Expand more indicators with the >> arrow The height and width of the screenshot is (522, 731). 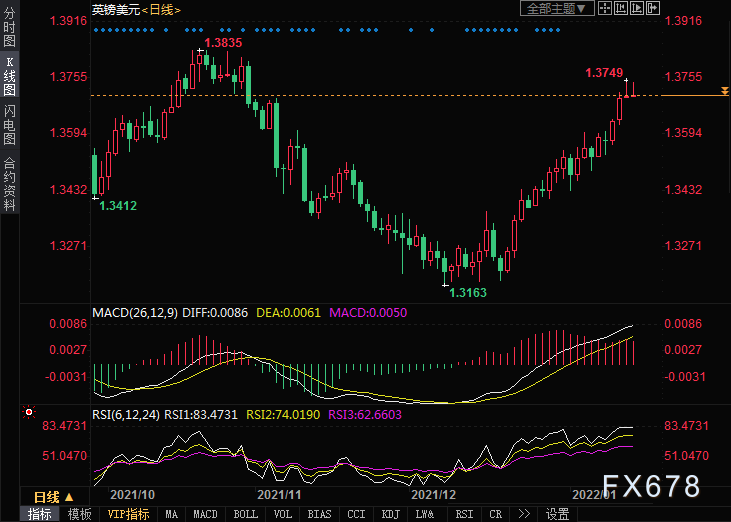click(x=523, y=514)
